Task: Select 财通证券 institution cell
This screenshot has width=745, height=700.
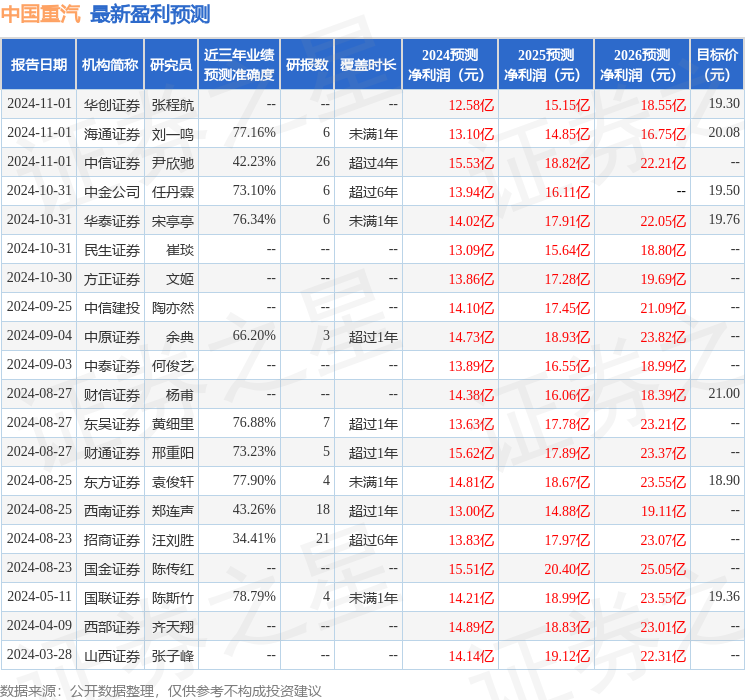Action: 112,453
